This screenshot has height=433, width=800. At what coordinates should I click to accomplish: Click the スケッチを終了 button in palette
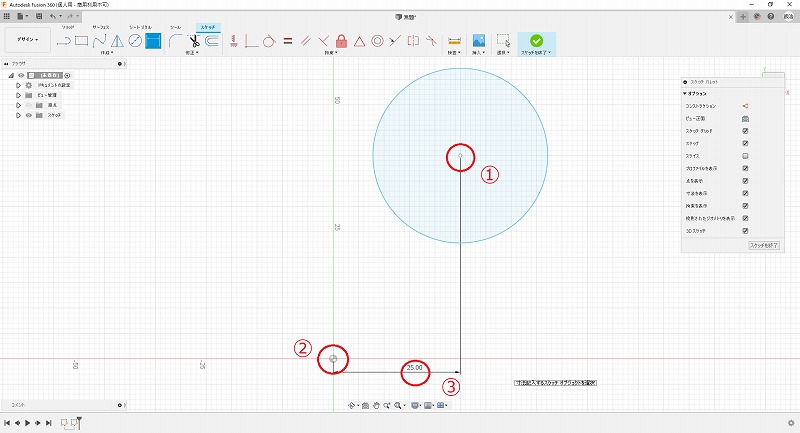tap(763, 244)
